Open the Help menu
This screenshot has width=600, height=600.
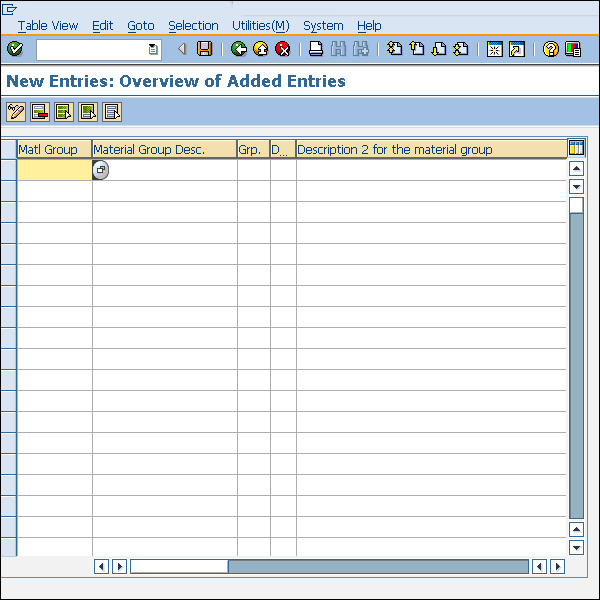point(369,26)
